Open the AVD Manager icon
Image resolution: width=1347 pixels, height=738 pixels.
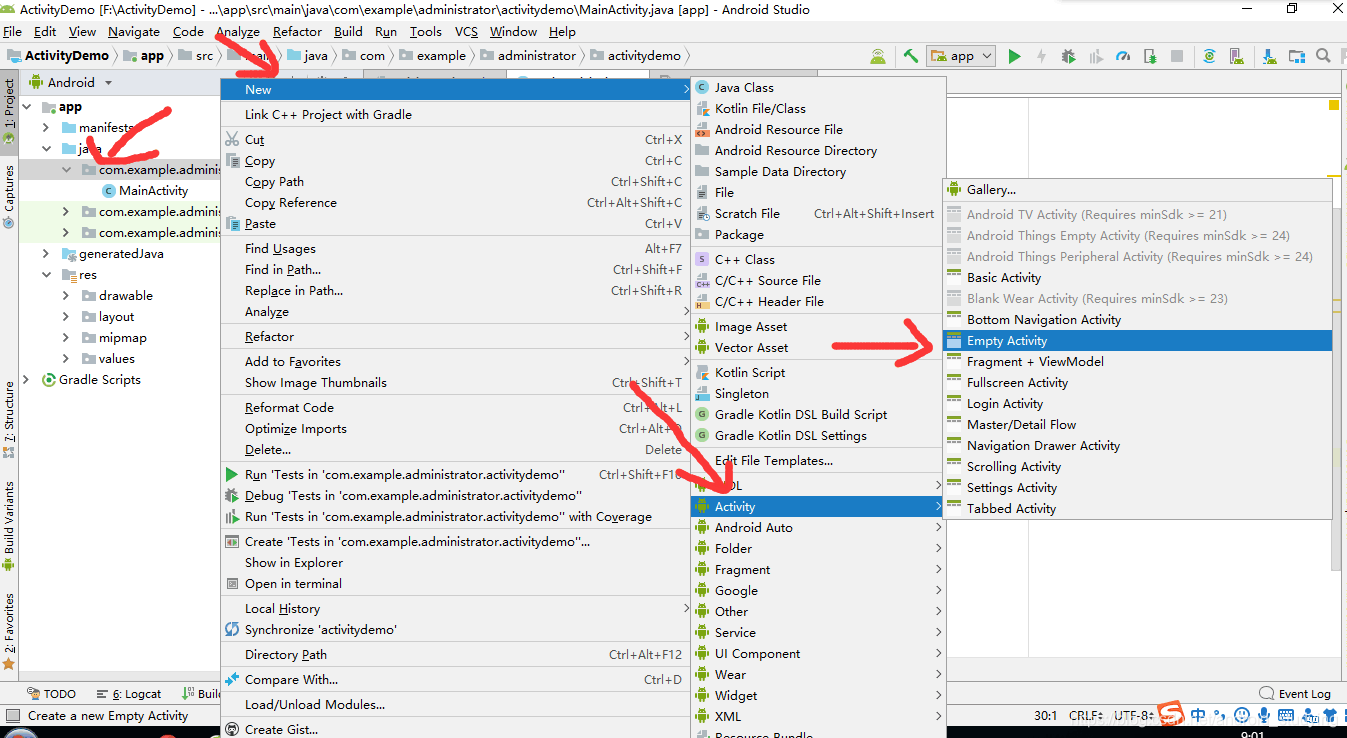coord(1236,56)
